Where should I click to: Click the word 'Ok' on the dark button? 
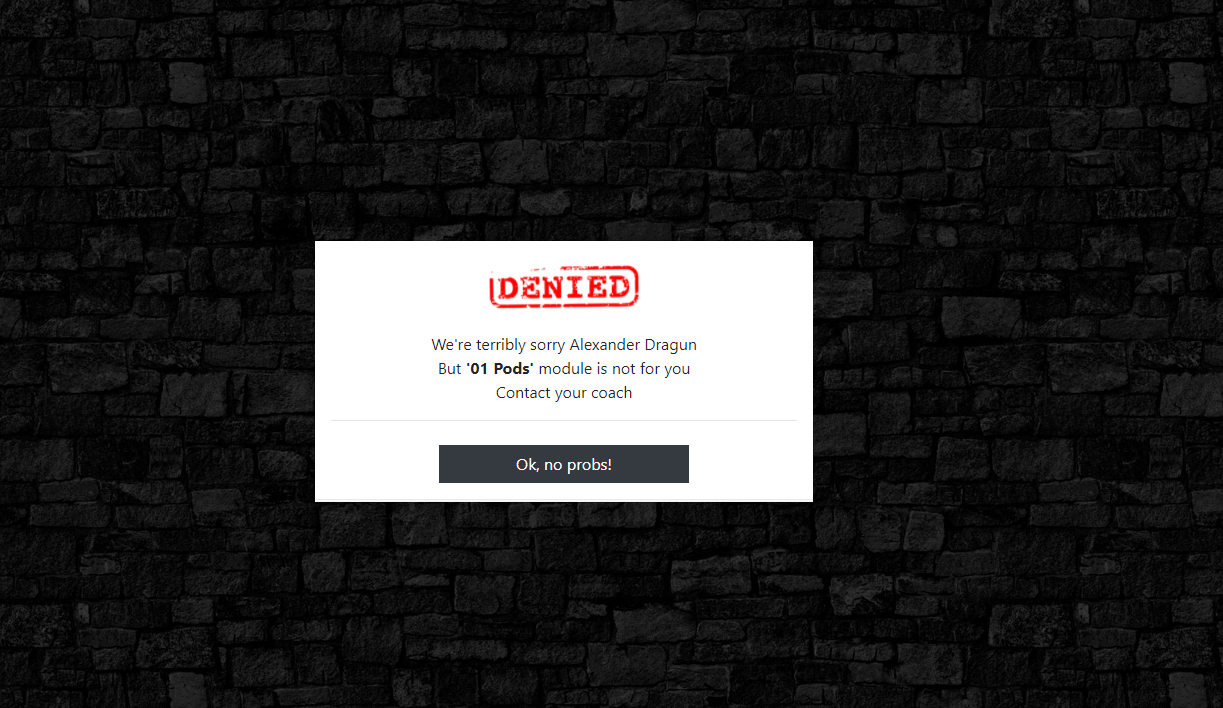click(x=526, y=464)
